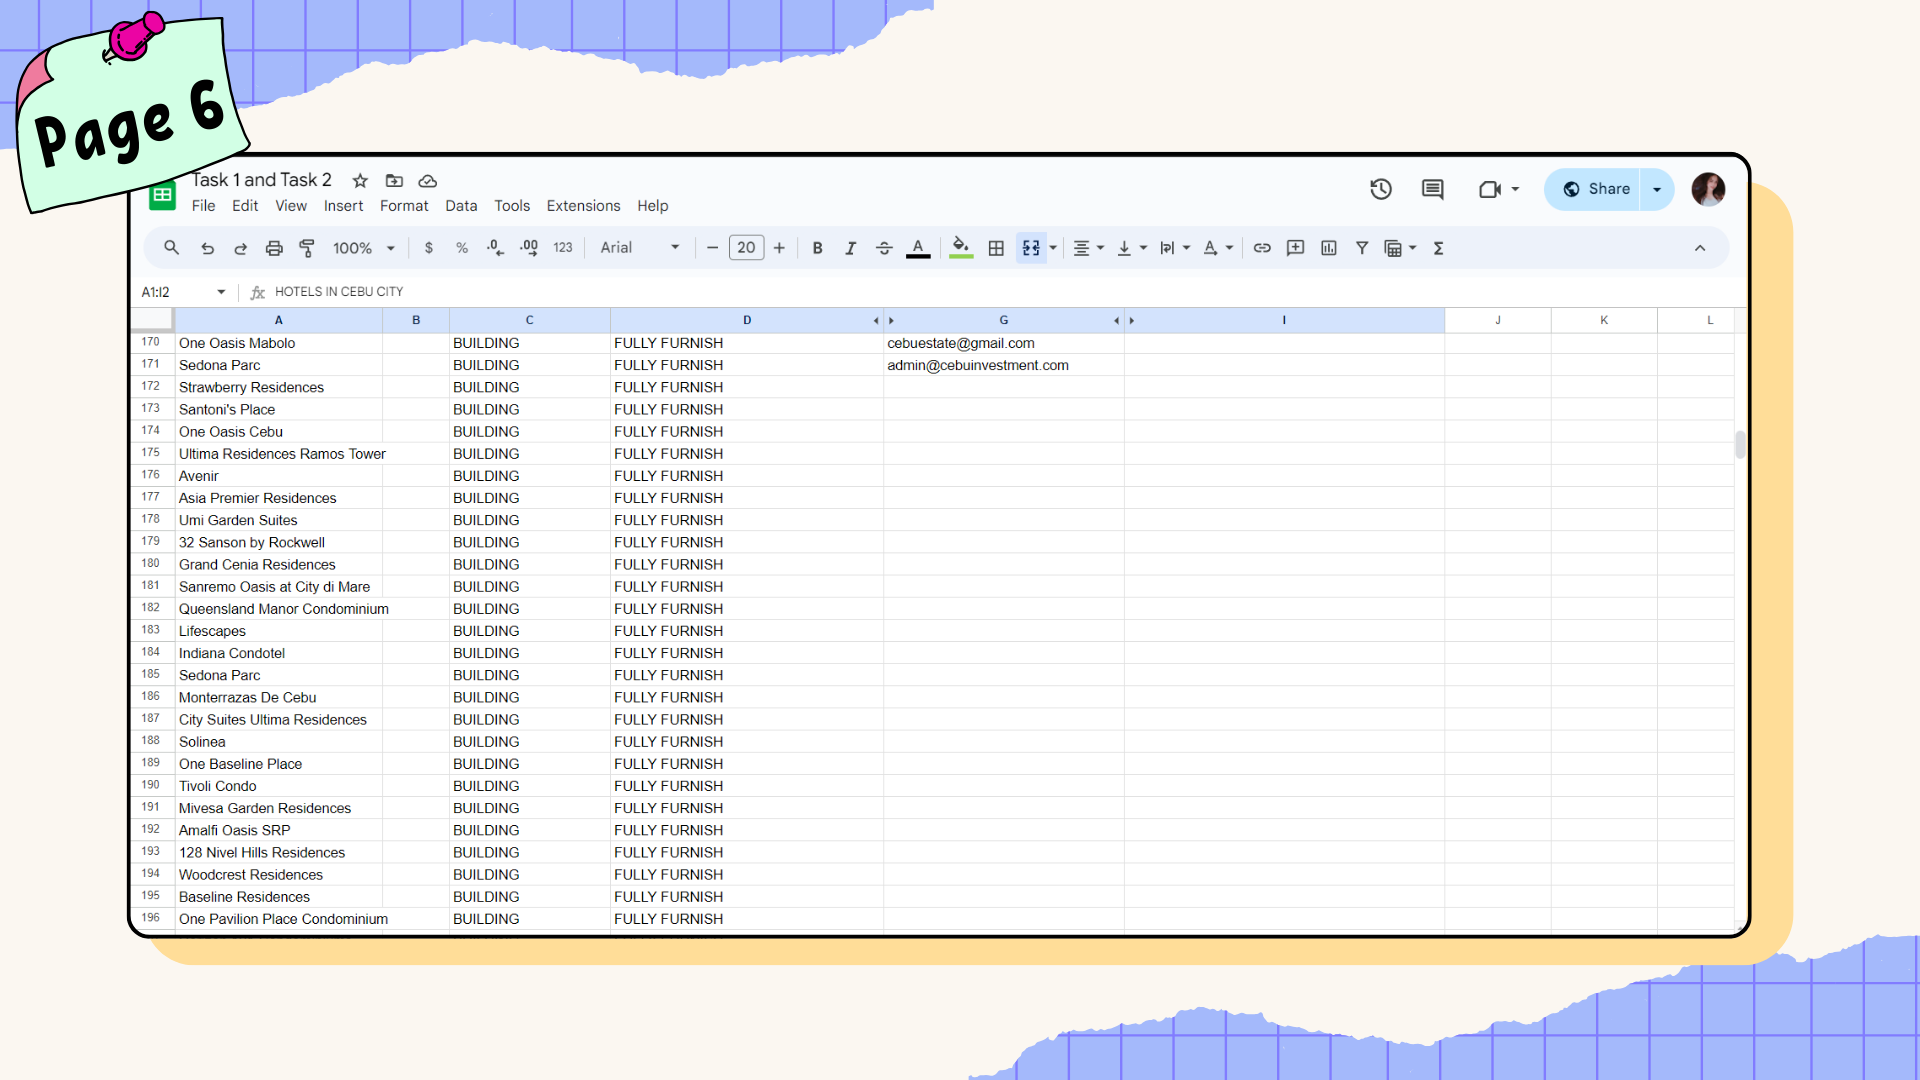Toggle strikethrough formatting
This screenshot has width=1920, height=1080.
[884, 248]
